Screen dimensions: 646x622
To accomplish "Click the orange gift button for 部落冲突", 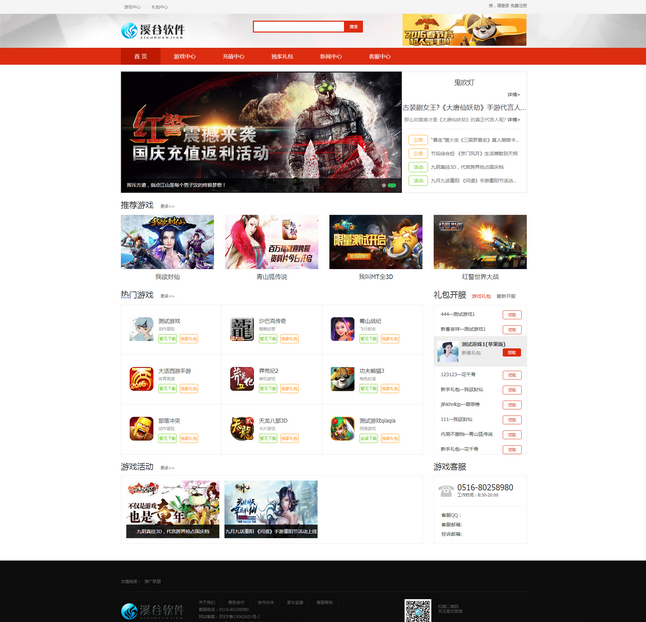I will pyautogui.click(x=189, y=438).
